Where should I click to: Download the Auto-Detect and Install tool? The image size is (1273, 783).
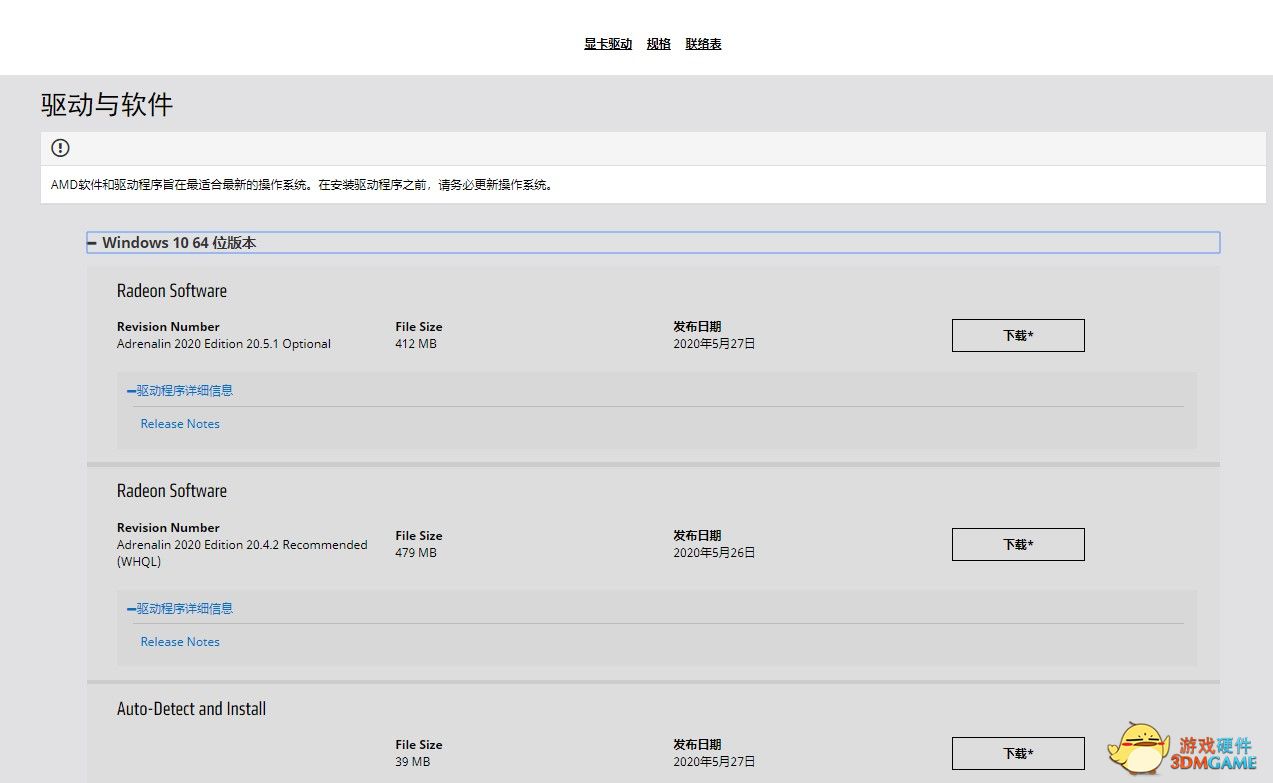1018,753
